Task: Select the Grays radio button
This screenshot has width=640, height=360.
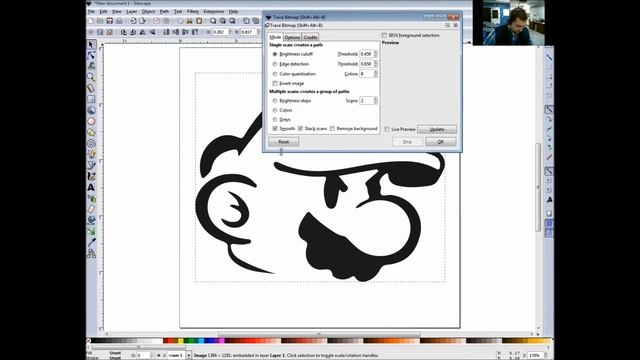Action: pyautogui.click(x=275, y=120)
